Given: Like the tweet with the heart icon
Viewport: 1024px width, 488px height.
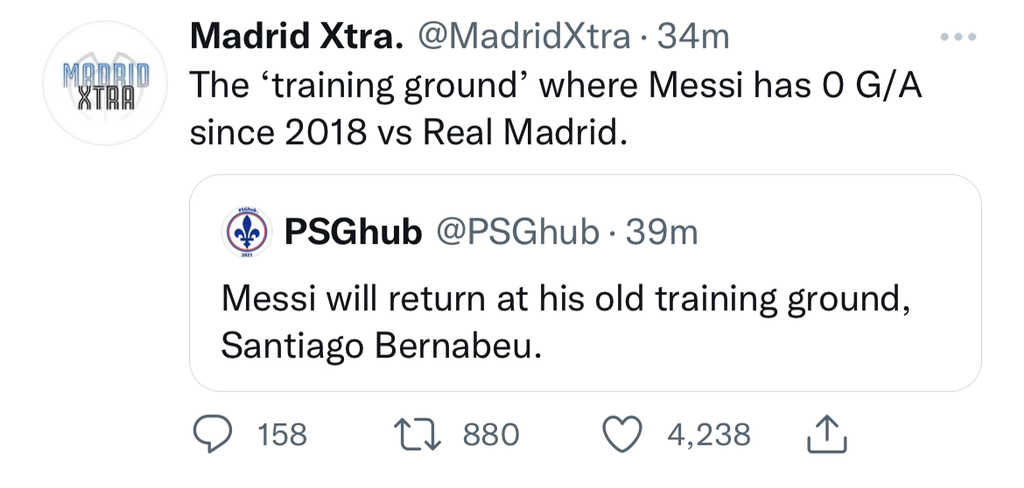Looking at the screenshot, I should coord(625,434).
